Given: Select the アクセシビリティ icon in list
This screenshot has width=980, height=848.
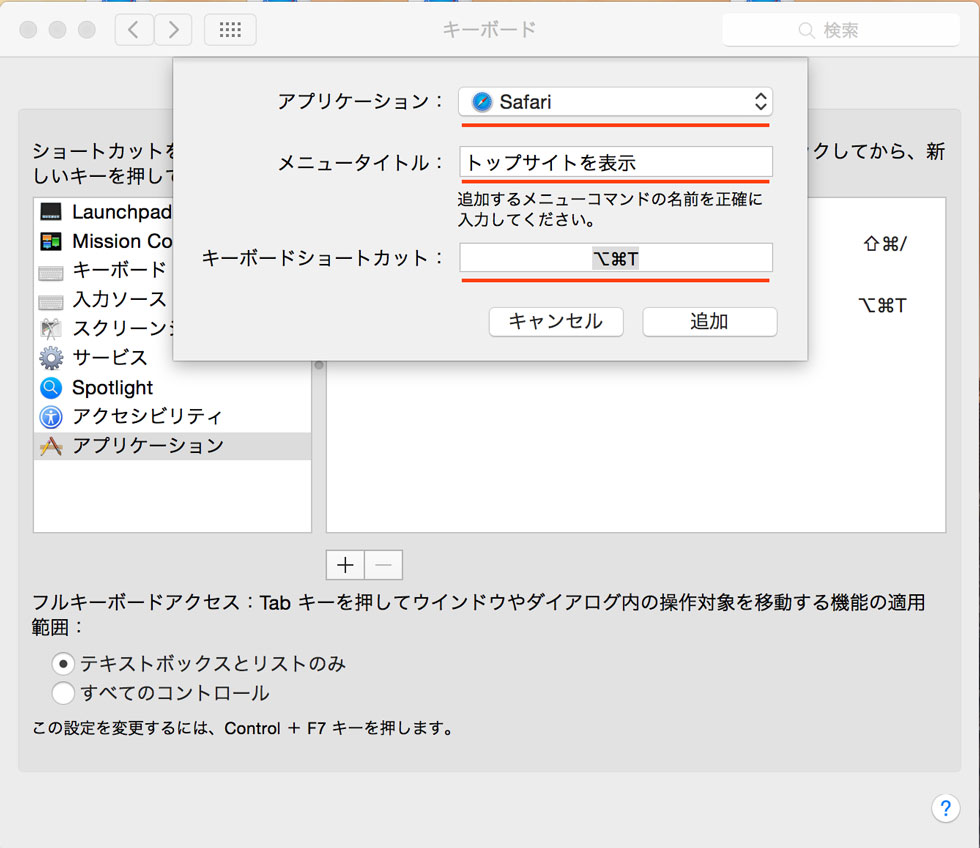Looking at the screenshot, I should tap(51, 417).
